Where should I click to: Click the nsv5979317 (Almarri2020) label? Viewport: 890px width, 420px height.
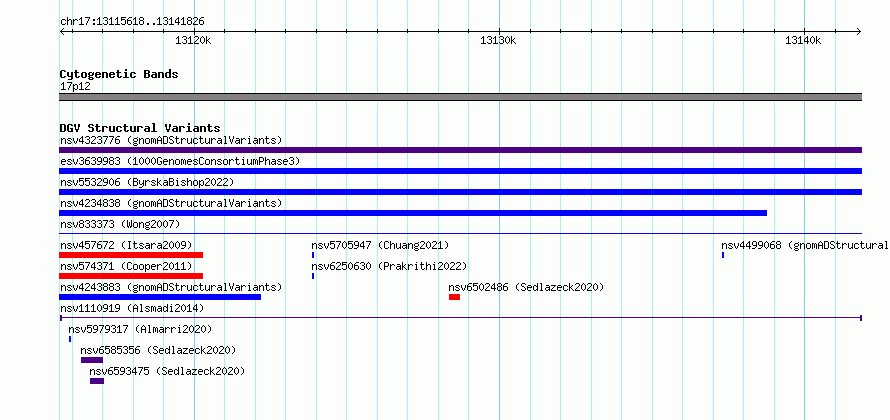point(140,329)
